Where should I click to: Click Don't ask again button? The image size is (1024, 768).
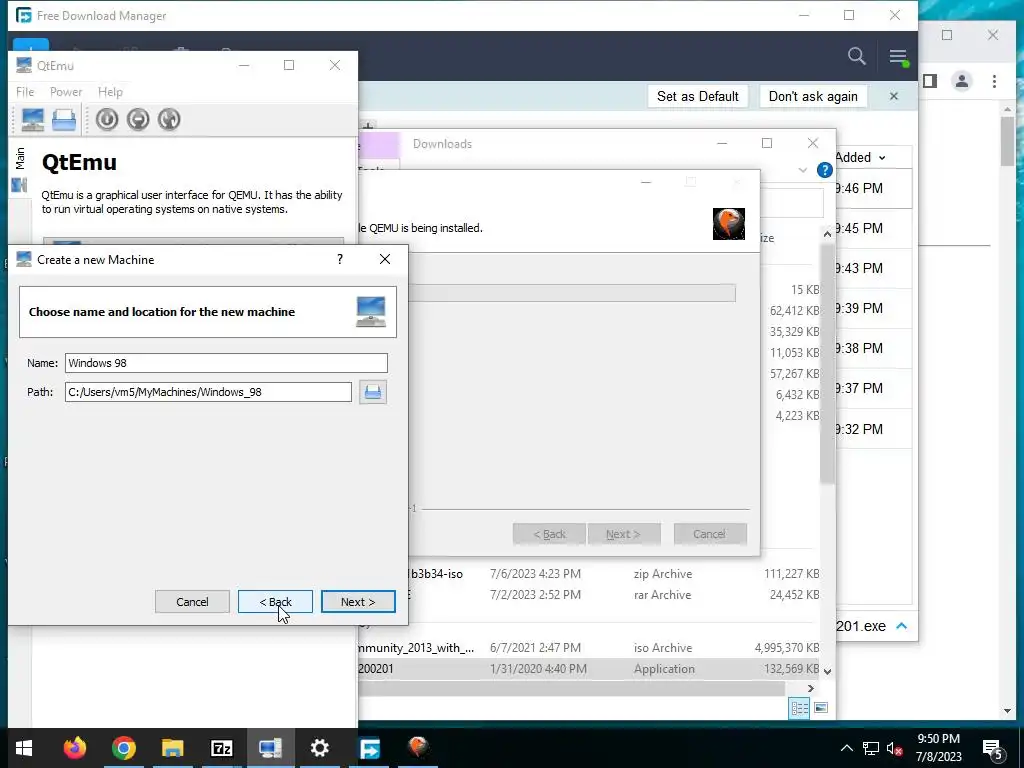[x=813, y=97]
